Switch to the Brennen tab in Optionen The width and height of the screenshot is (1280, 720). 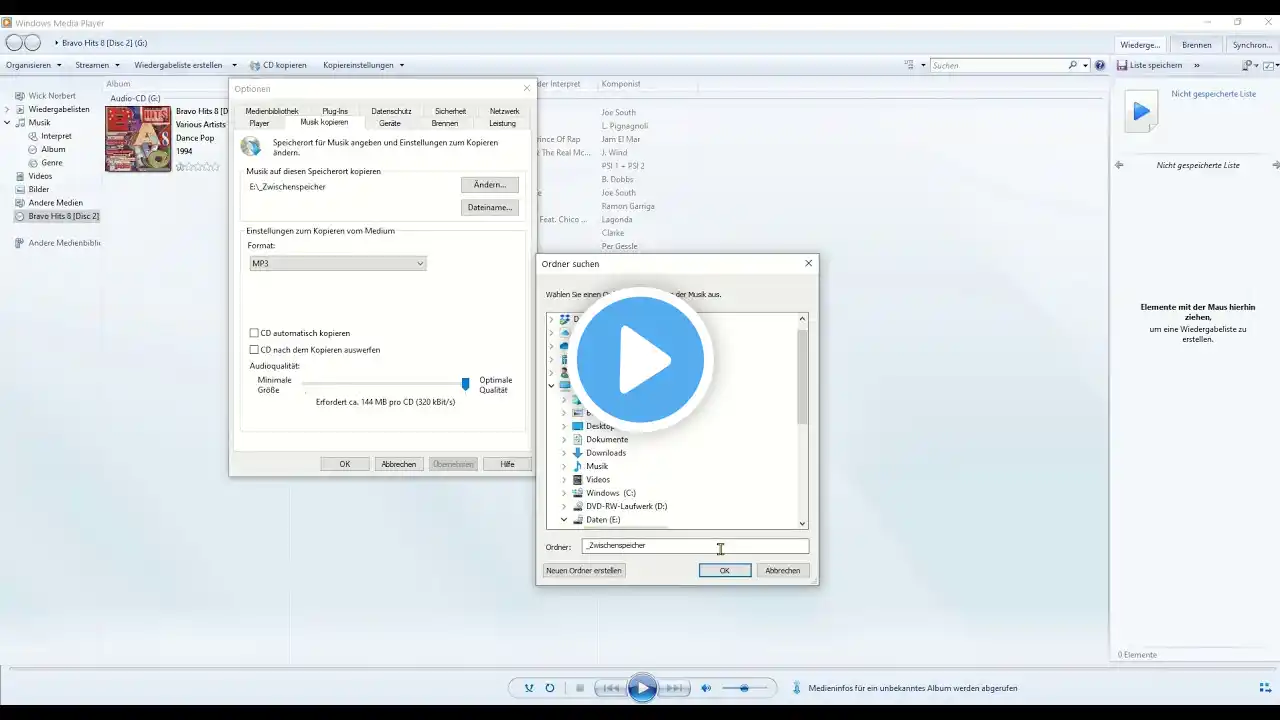445,123
